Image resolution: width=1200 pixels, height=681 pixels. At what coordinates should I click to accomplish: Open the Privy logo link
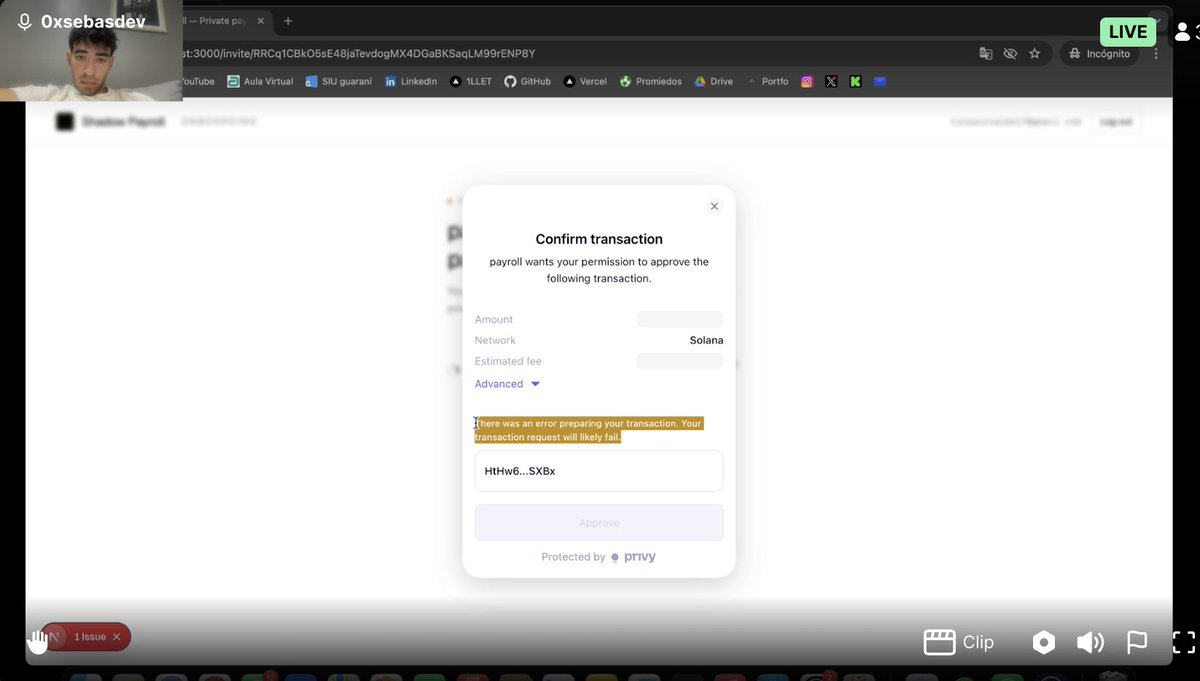[x=634, y=557]
